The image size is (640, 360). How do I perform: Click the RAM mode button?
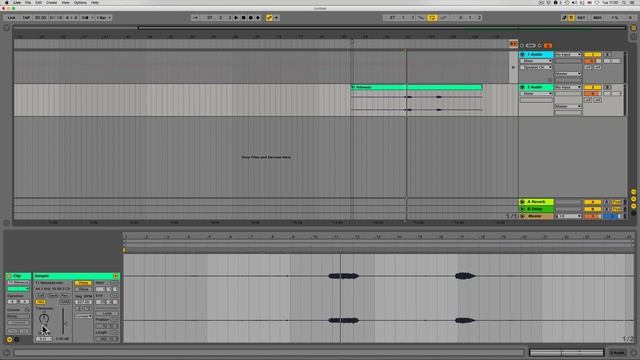(65, 302)
